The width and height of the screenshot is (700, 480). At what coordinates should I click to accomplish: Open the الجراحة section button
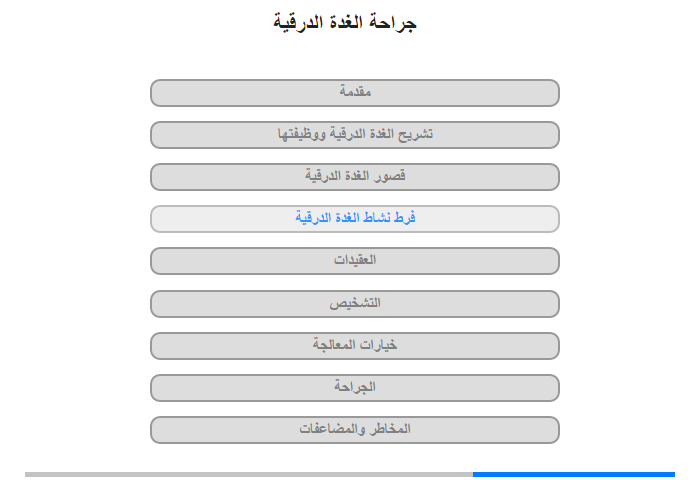[x=354, y=388]
